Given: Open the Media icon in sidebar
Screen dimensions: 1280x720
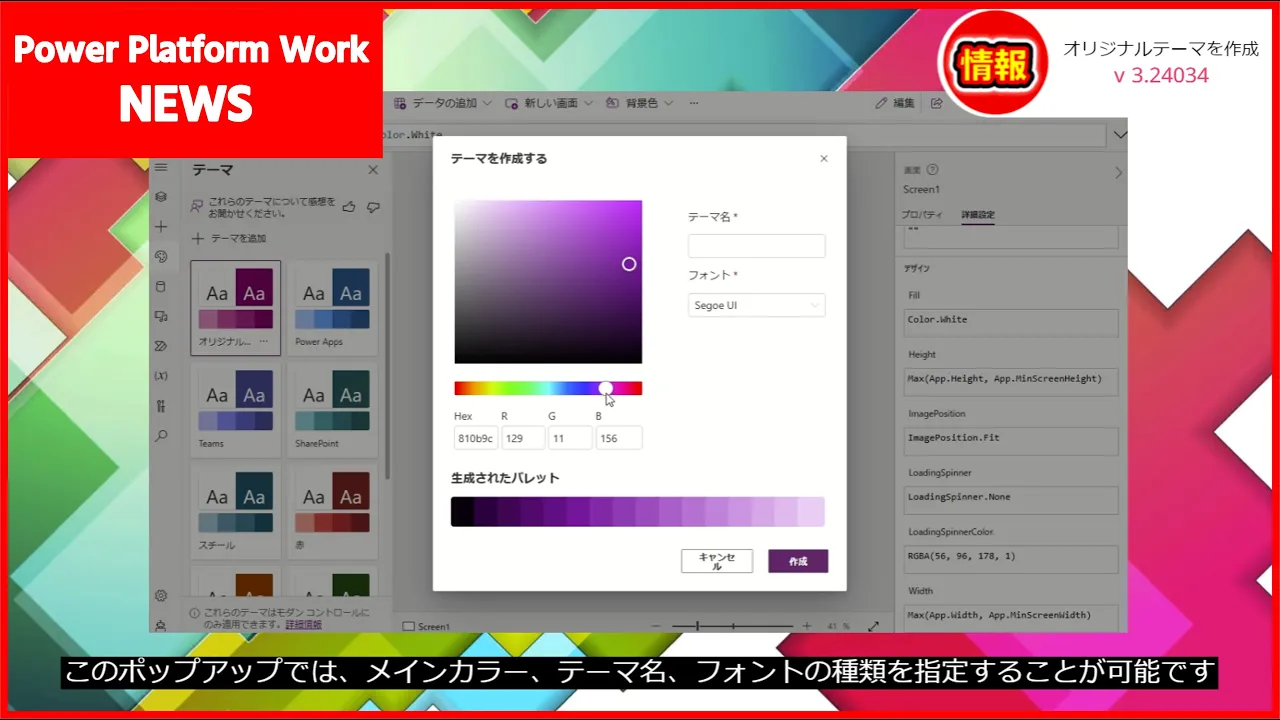Looking at the screenshot, I should tap(161, 316).
